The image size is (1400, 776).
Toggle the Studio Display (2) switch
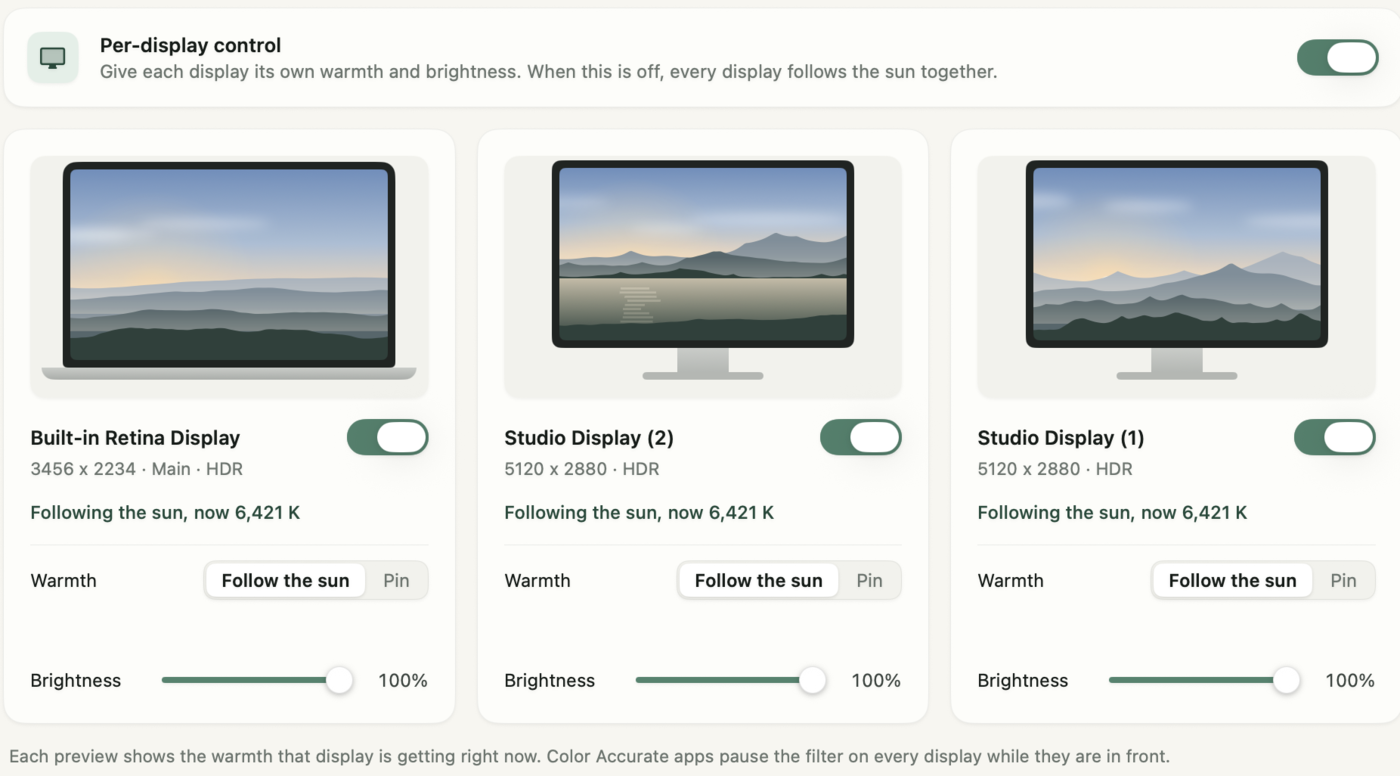click(x=860, y=437)
